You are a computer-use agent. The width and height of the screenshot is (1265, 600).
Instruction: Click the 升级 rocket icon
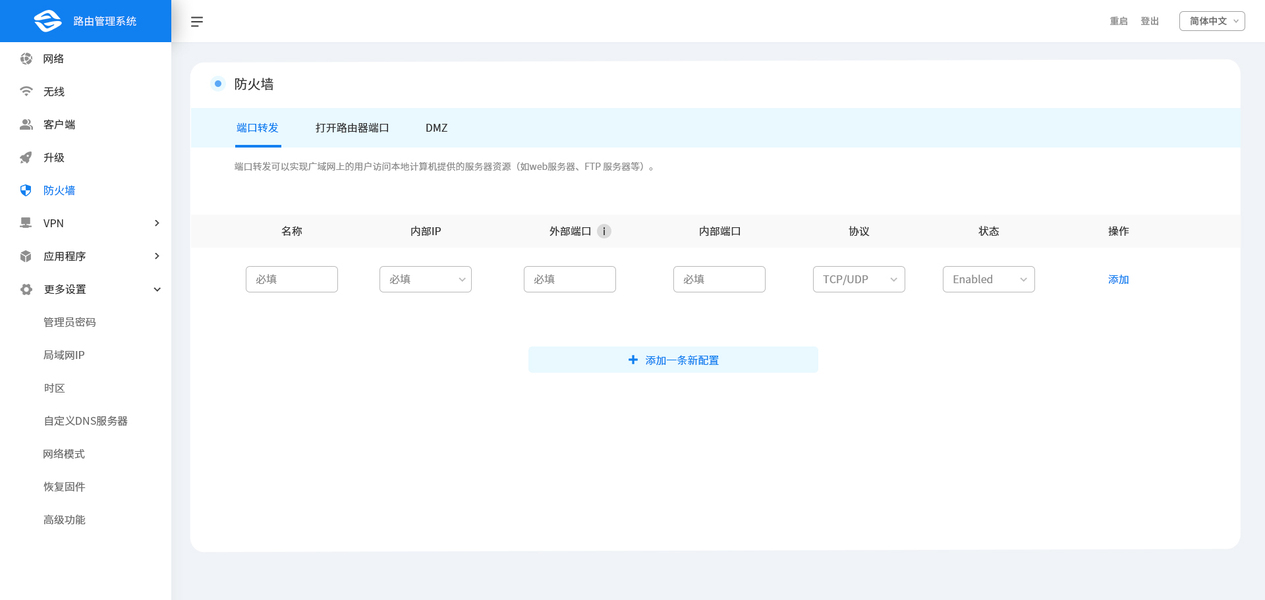(x=26, y=157)
